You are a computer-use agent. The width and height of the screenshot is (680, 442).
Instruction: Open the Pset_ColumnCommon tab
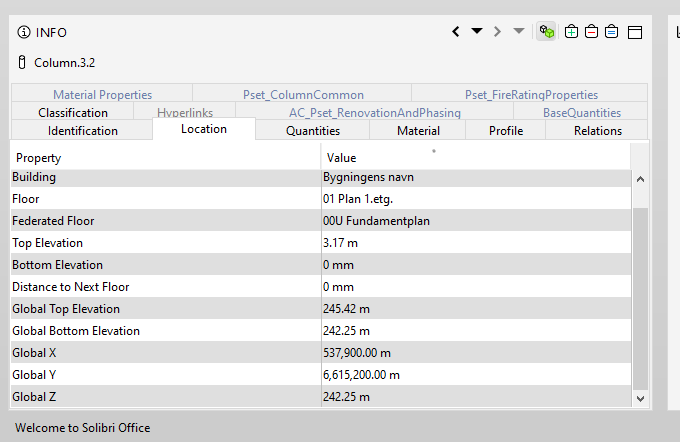303,95
